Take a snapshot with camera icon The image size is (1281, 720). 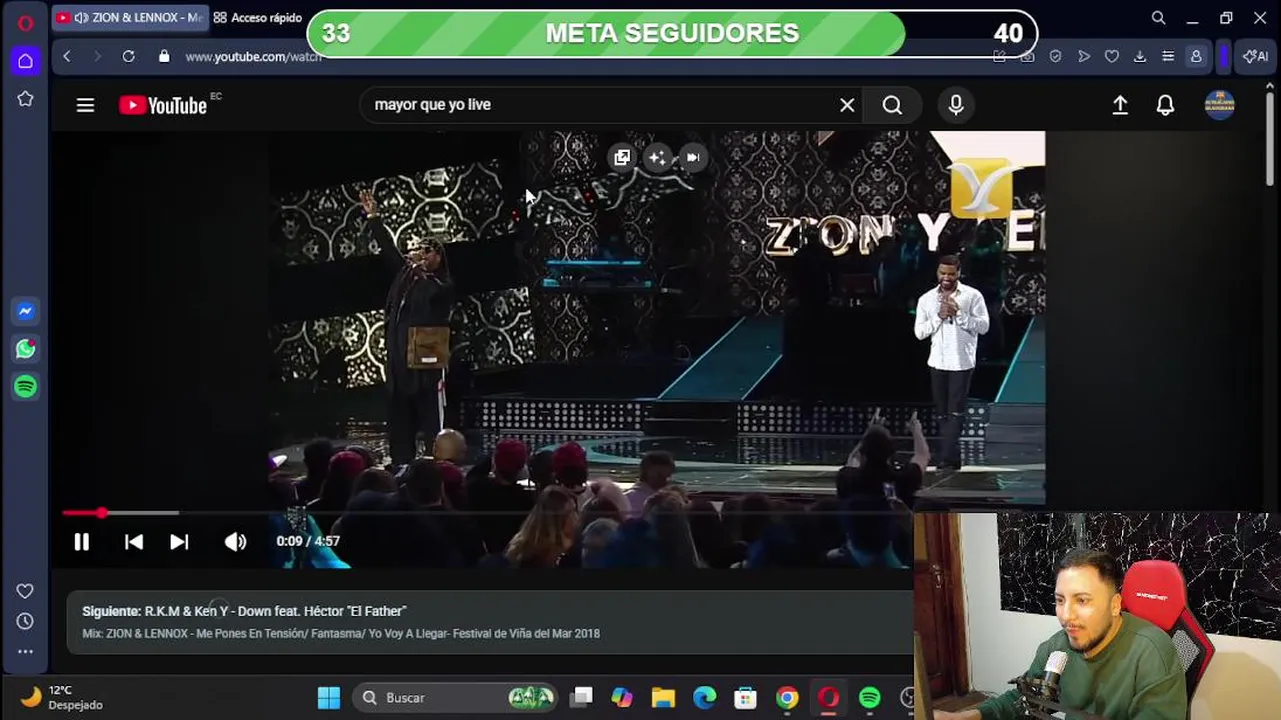tap(1028, 57)
